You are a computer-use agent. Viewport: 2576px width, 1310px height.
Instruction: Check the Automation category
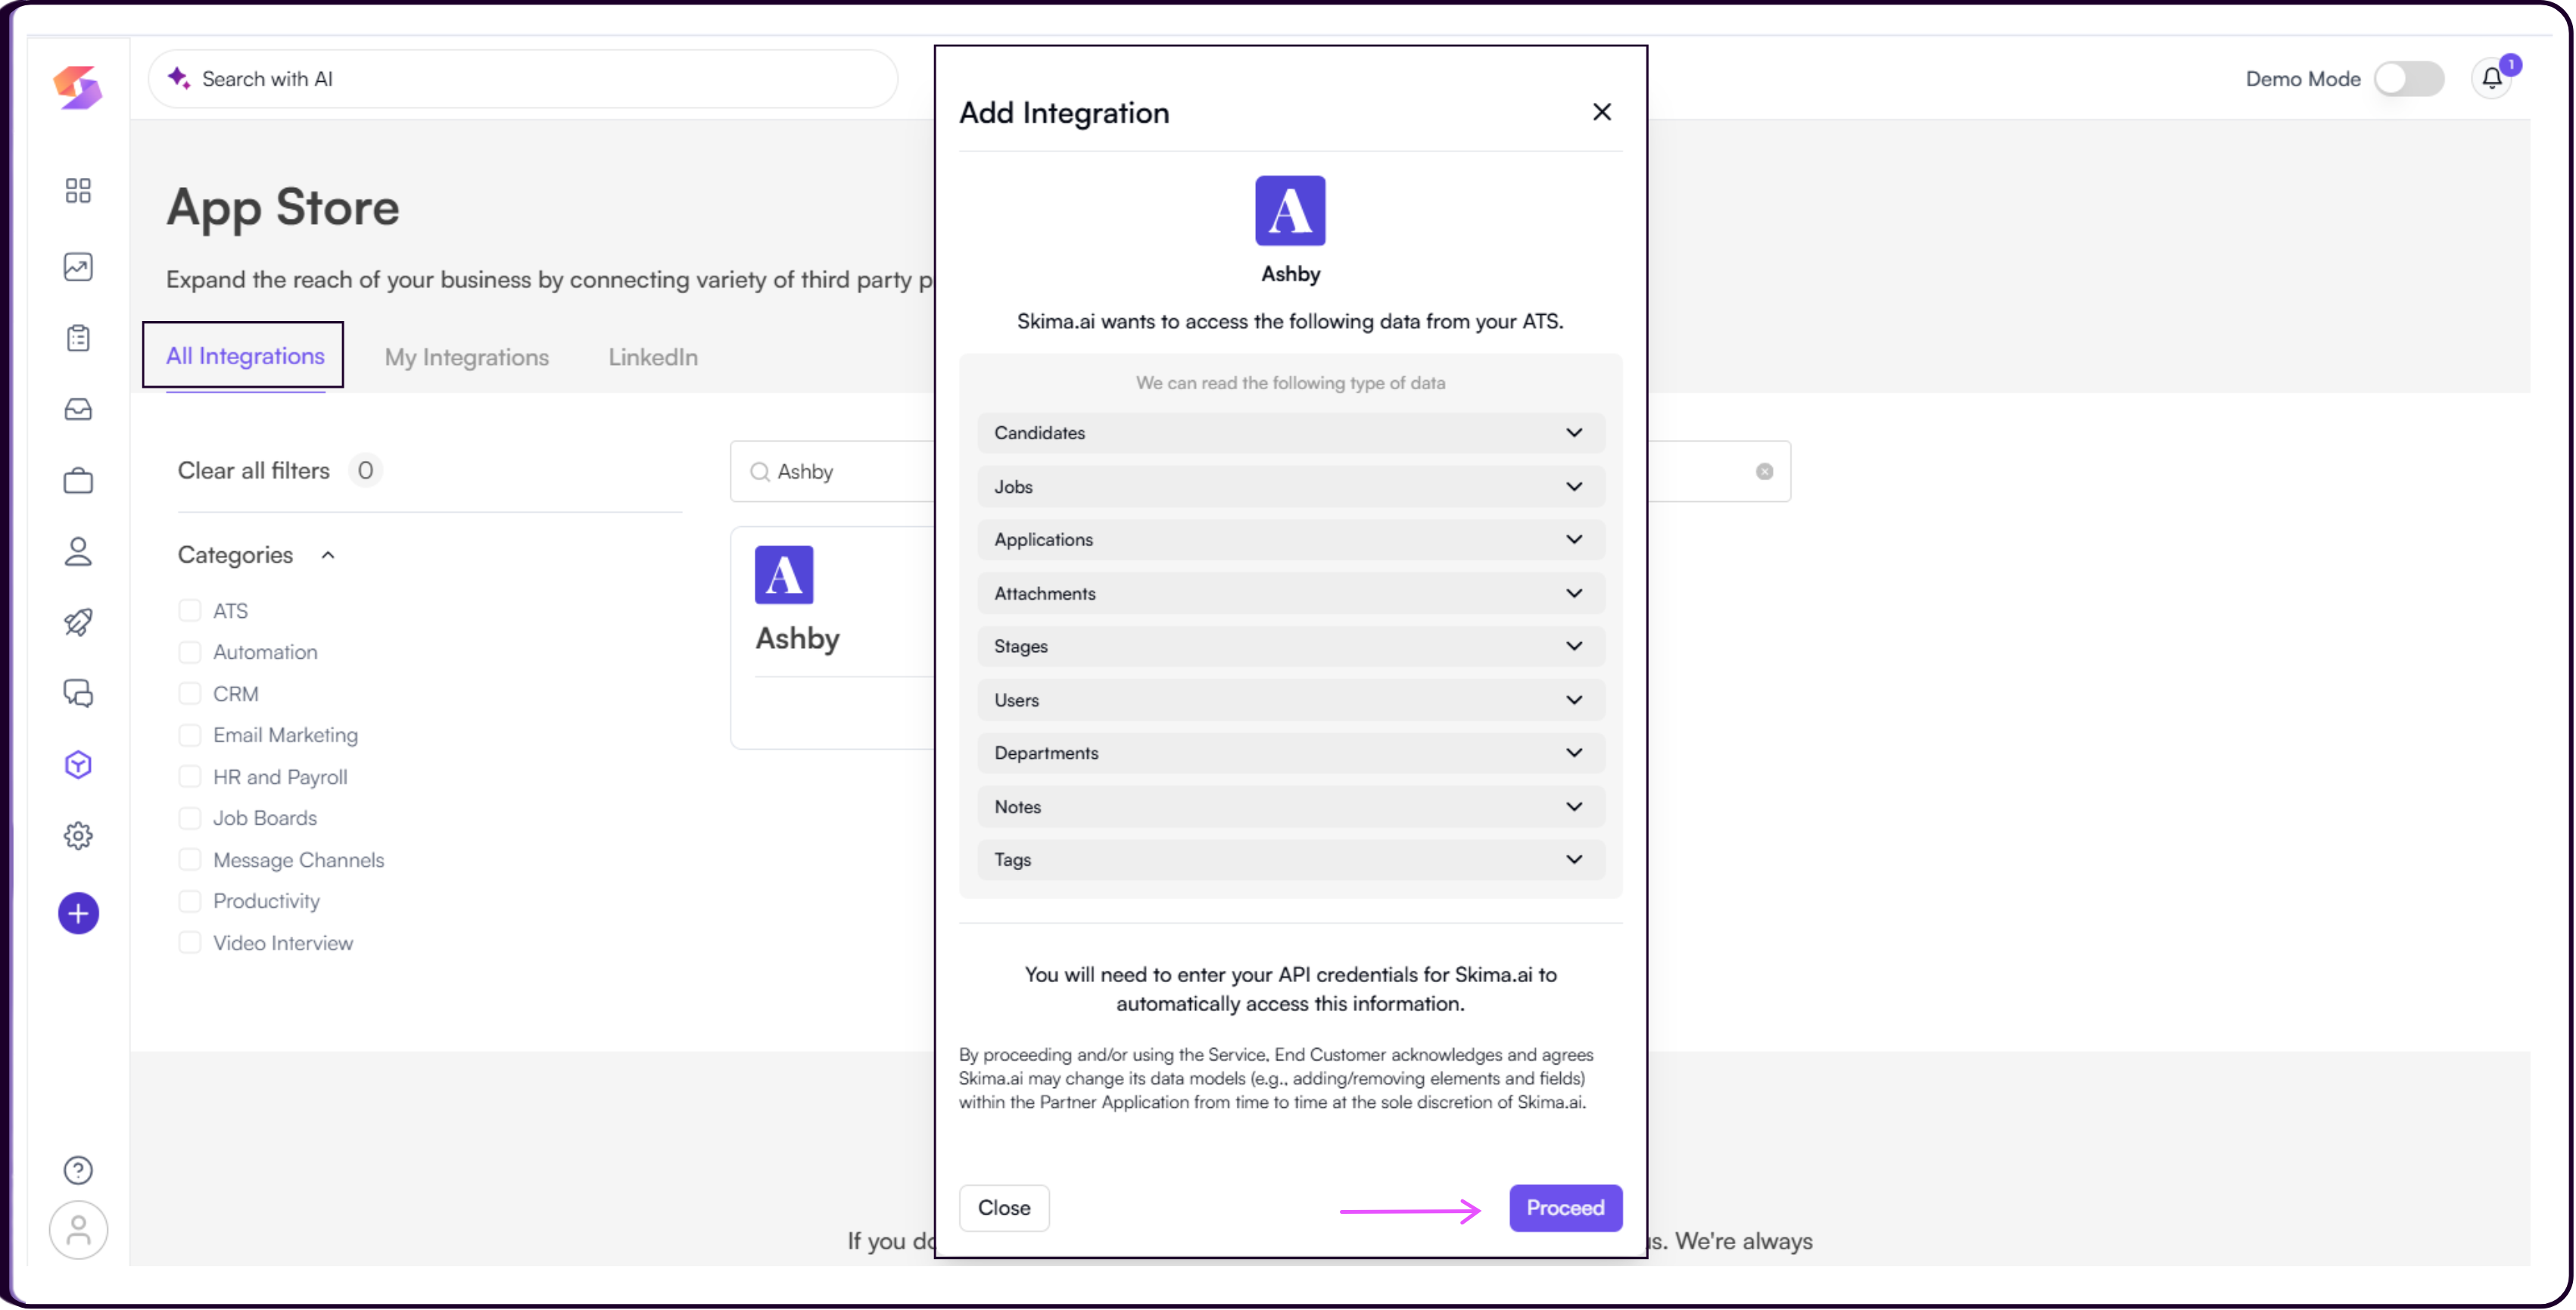pos(189,652)
